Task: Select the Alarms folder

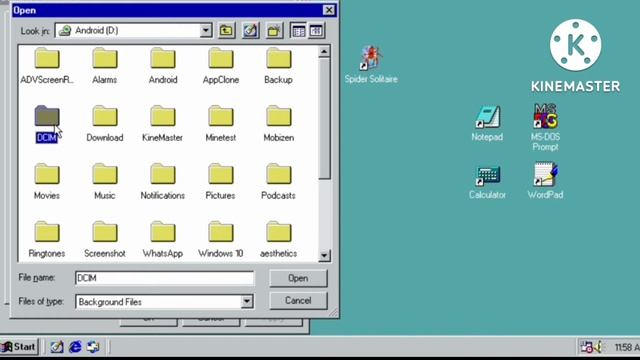Action: click(105, 66)
